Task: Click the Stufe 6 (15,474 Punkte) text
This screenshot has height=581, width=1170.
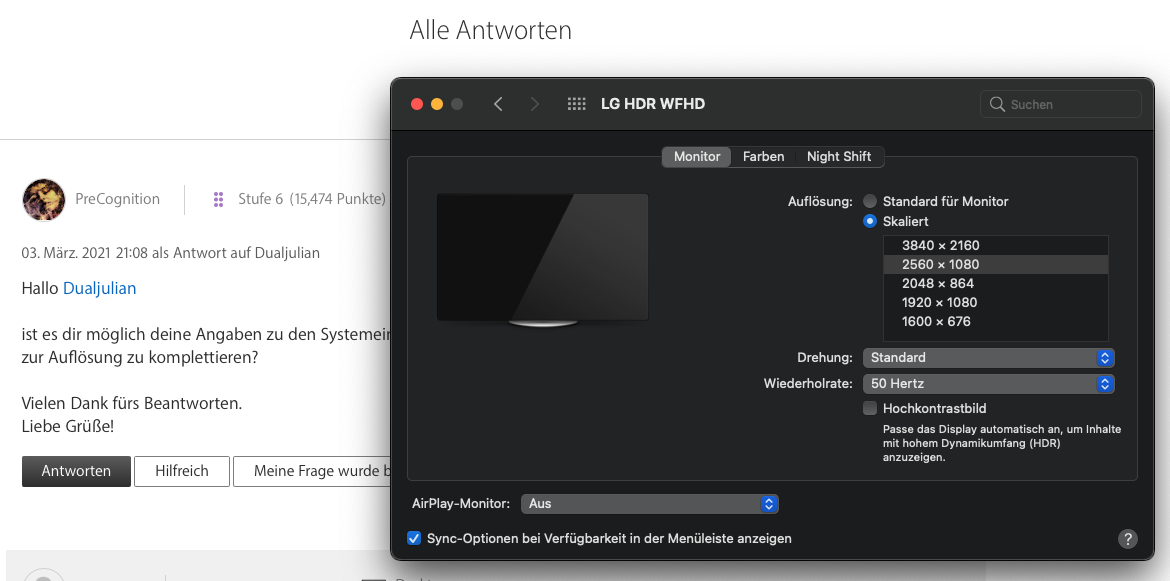Action: tap(311, 199)
